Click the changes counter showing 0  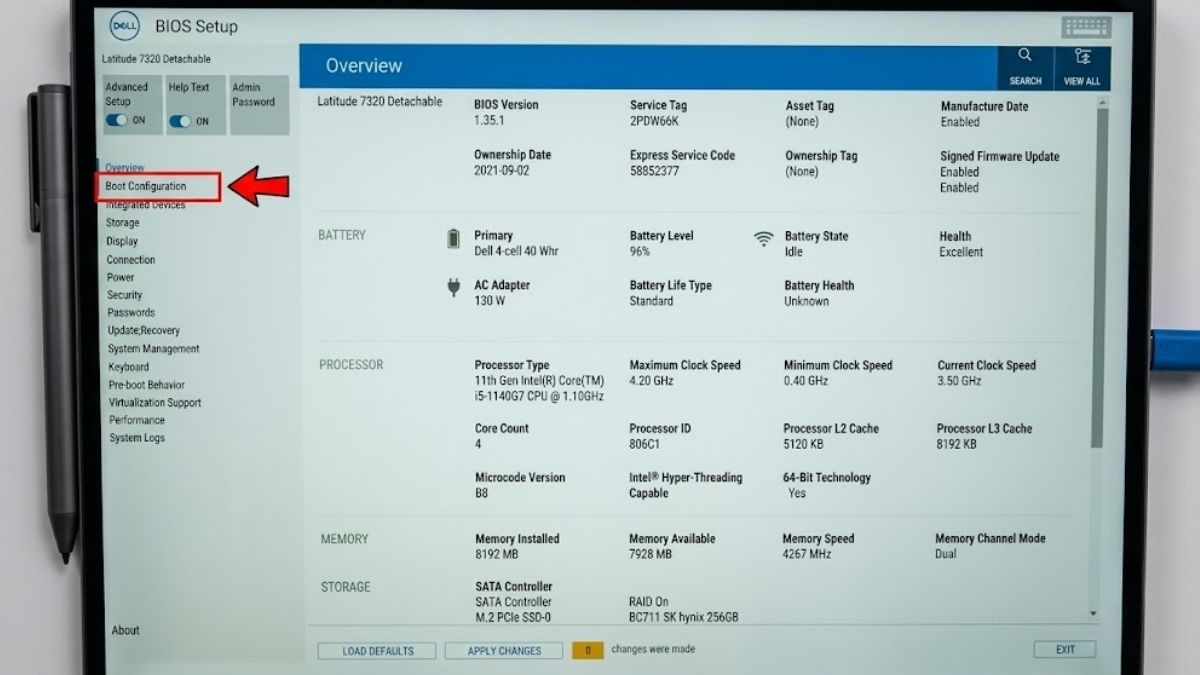click(x=588, y=651)
